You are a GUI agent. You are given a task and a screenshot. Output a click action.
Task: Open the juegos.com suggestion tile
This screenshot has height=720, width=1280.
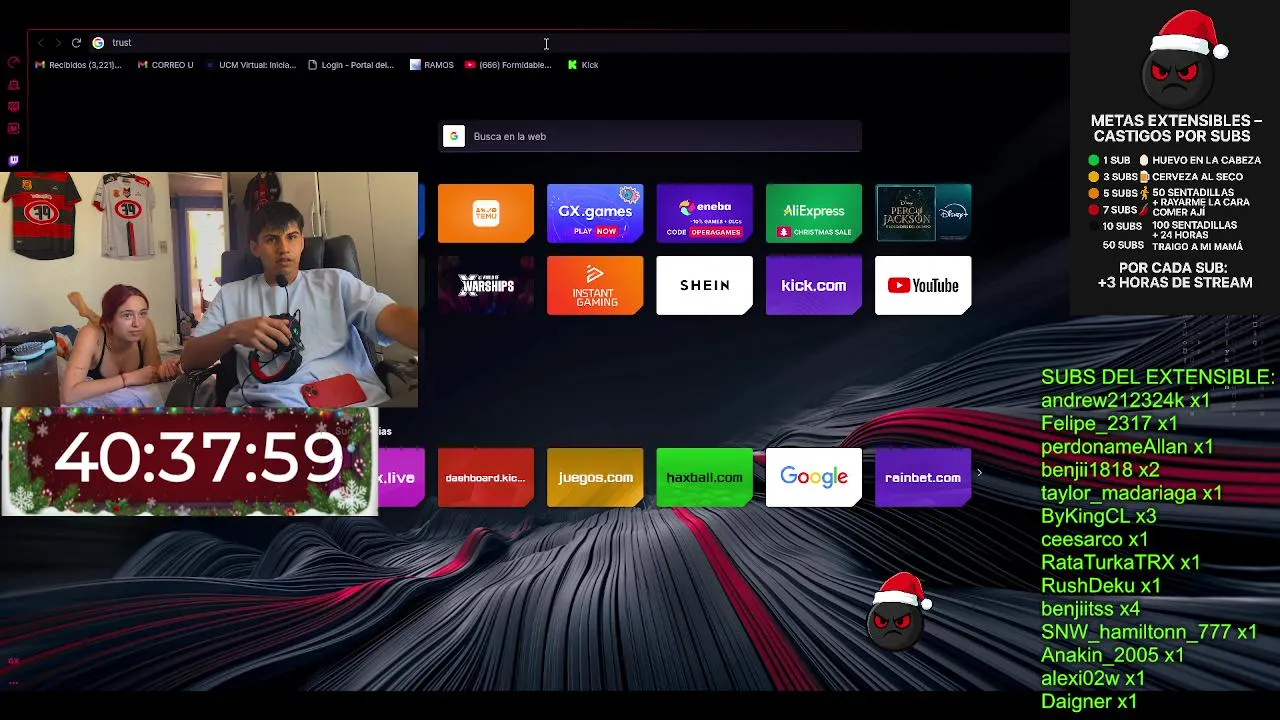[x=595, y=478]
